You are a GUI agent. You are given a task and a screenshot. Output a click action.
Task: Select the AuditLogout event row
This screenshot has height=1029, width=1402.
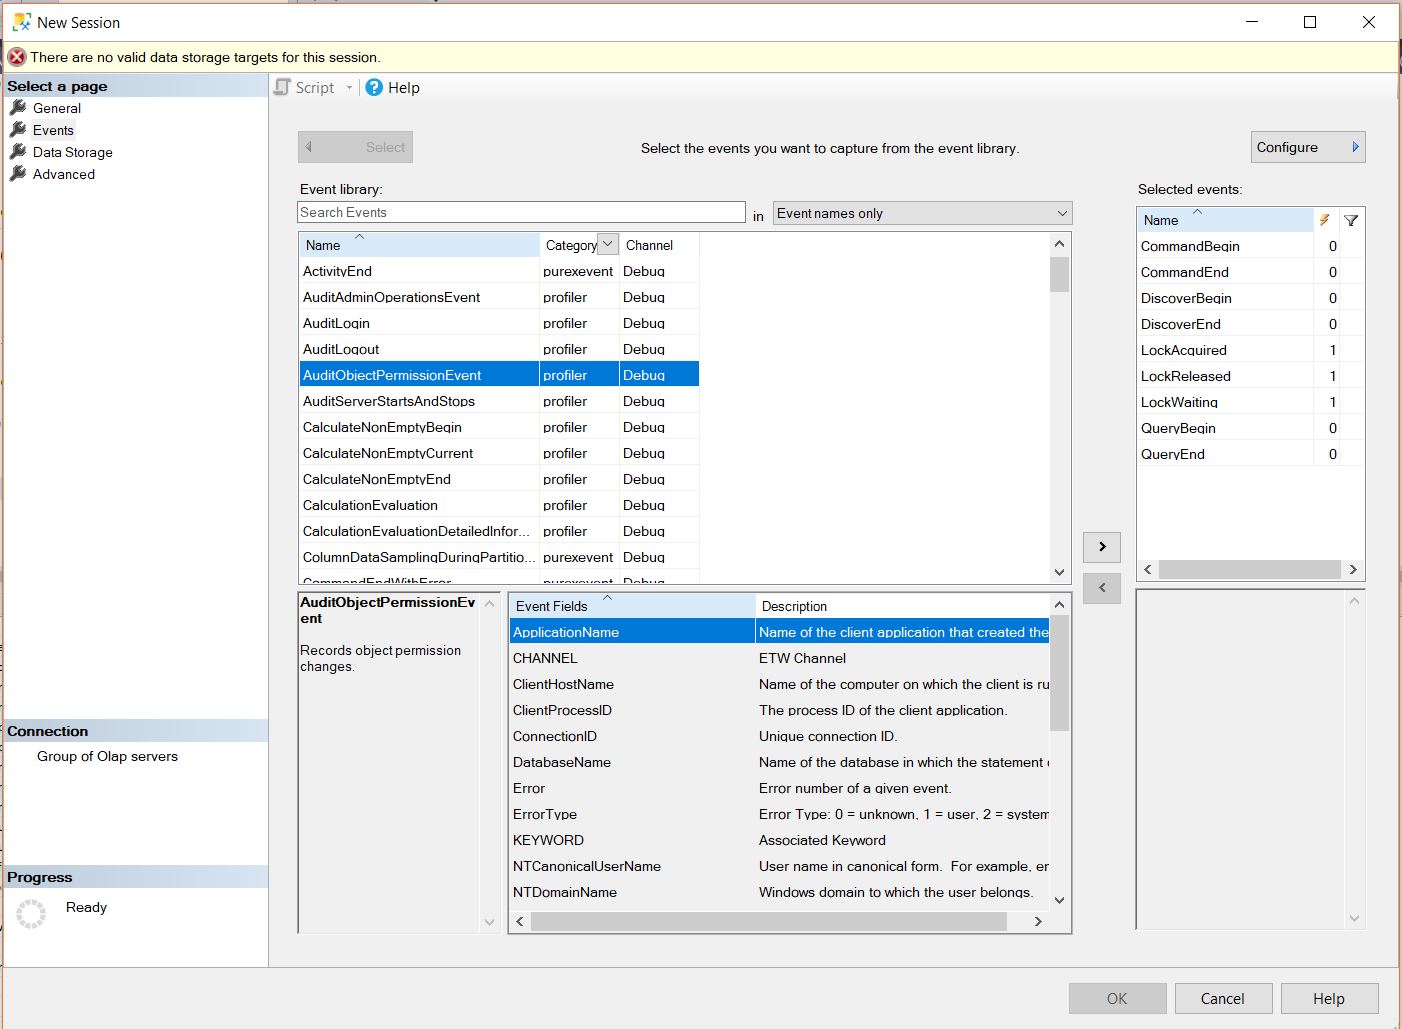tap(499, 349)
